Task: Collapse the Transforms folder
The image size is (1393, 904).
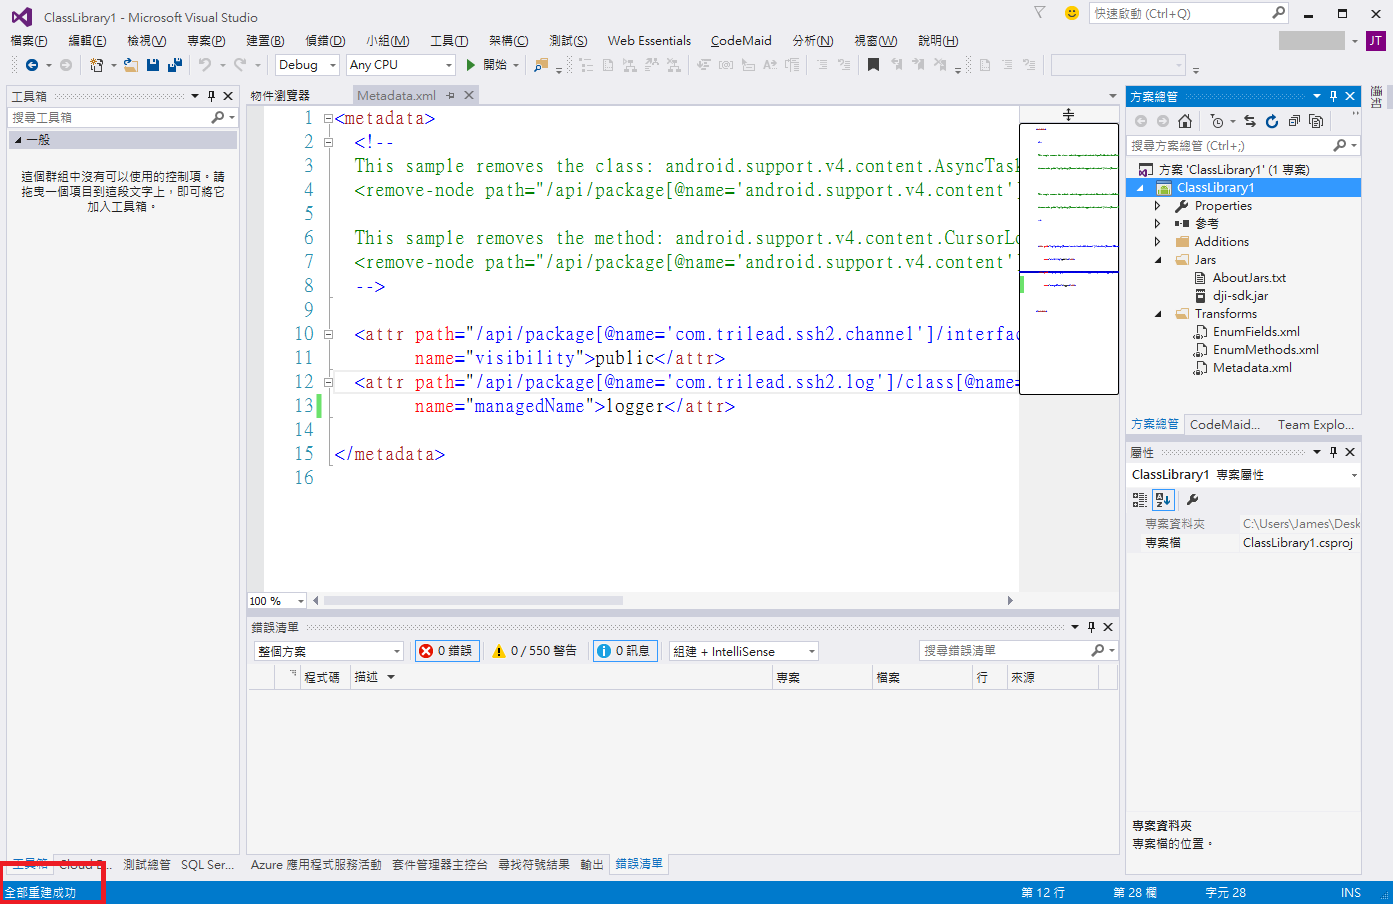Action: [1158, 314]
